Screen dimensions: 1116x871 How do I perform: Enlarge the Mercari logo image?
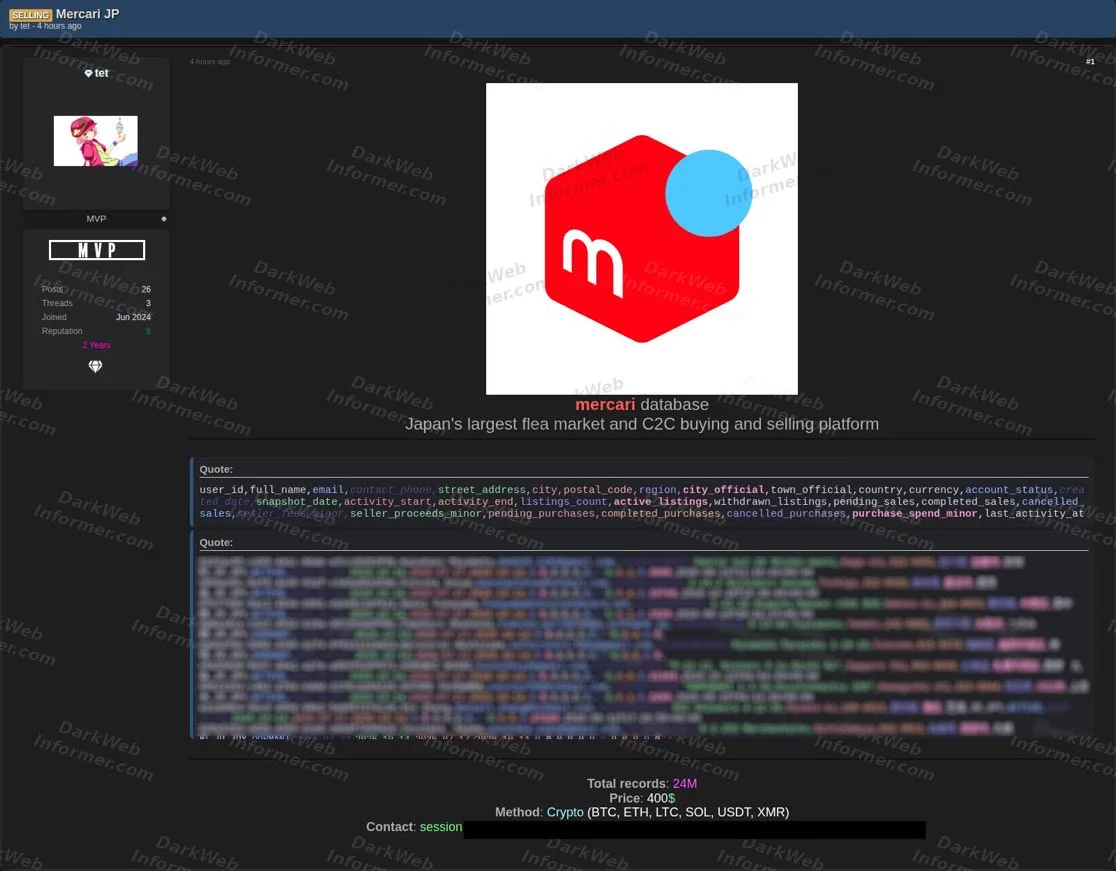(x=641, y=238)
